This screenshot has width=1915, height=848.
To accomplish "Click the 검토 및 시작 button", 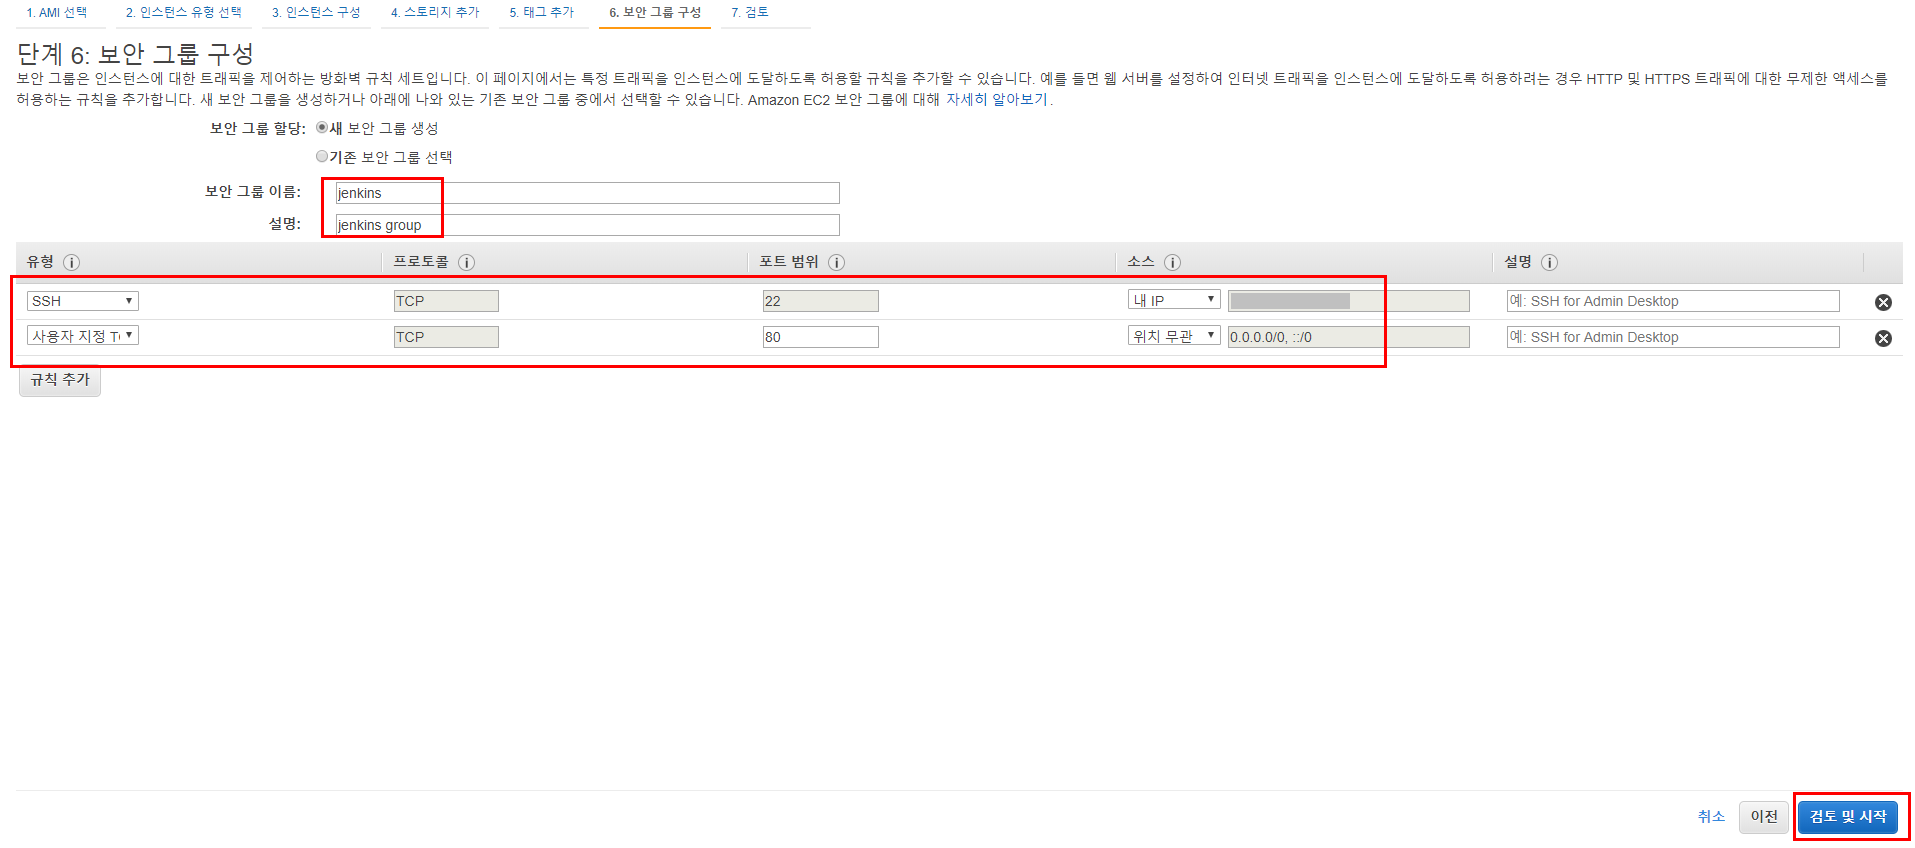I will click(x=1848, y=817).
